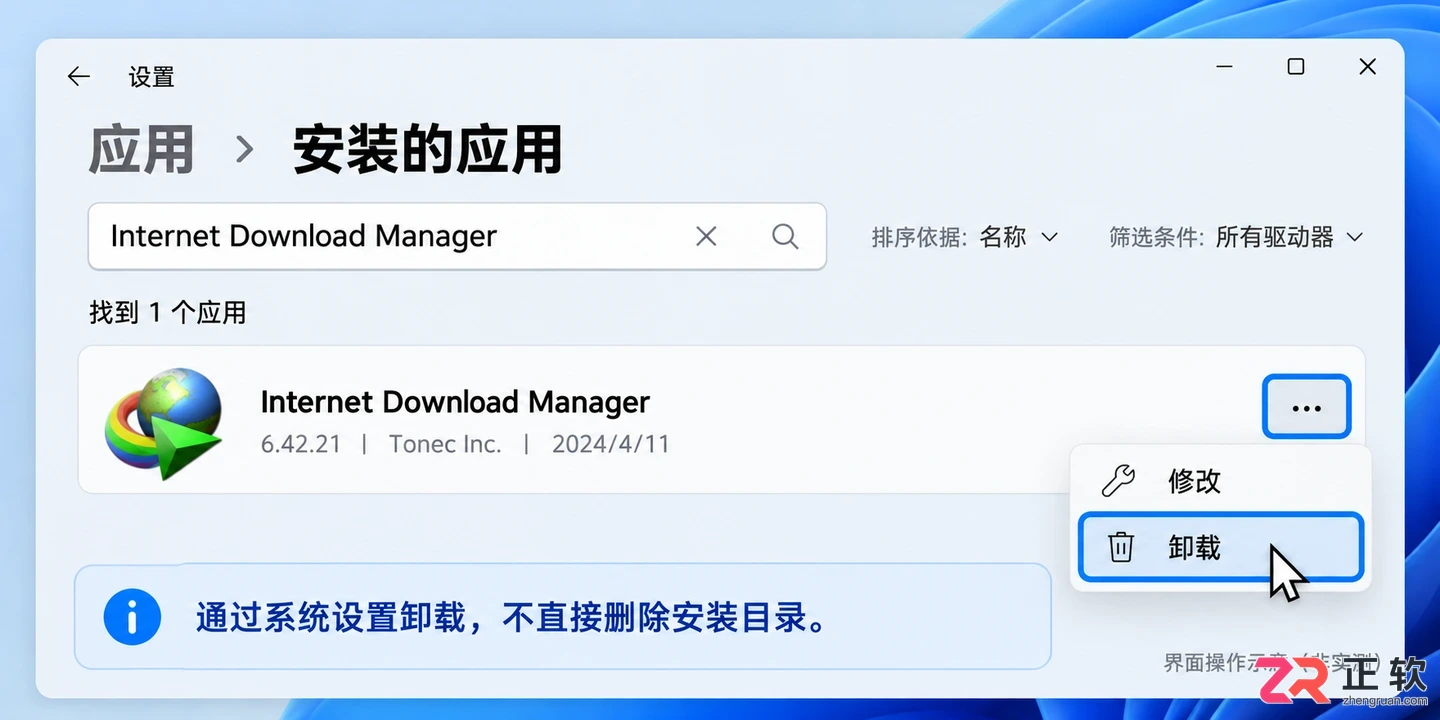Select the Internet Download Manager app name

point(455,402)
